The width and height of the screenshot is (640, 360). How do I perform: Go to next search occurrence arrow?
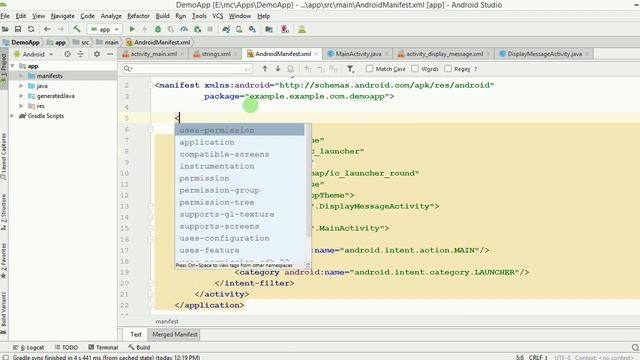[278, 69]
